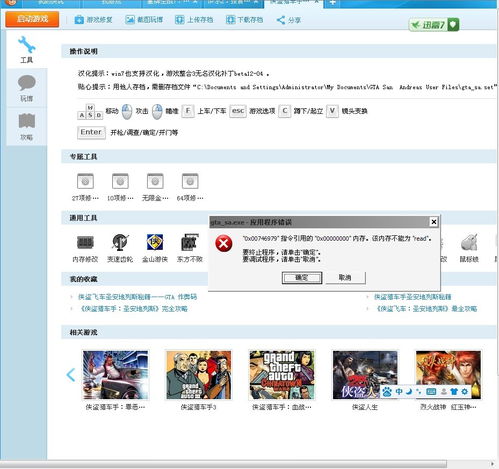
Task: Open link 《侠盗飞车：圣安地列斯》最全攻略
Action: coord(426,309)
